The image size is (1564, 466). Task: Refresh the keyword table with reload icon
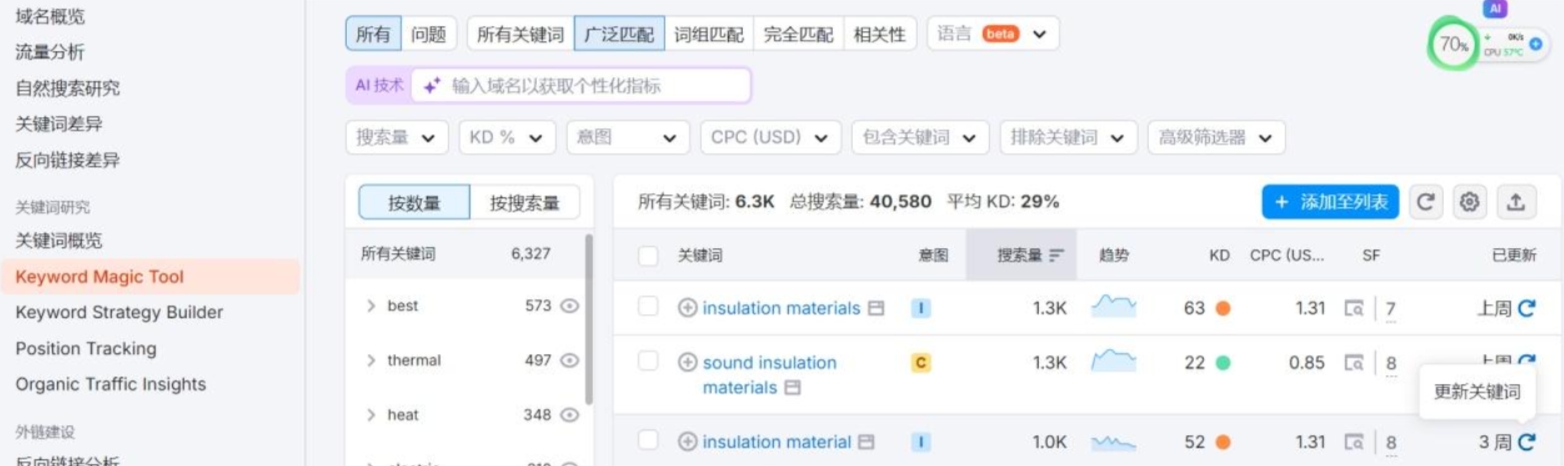click(1426, 202)
